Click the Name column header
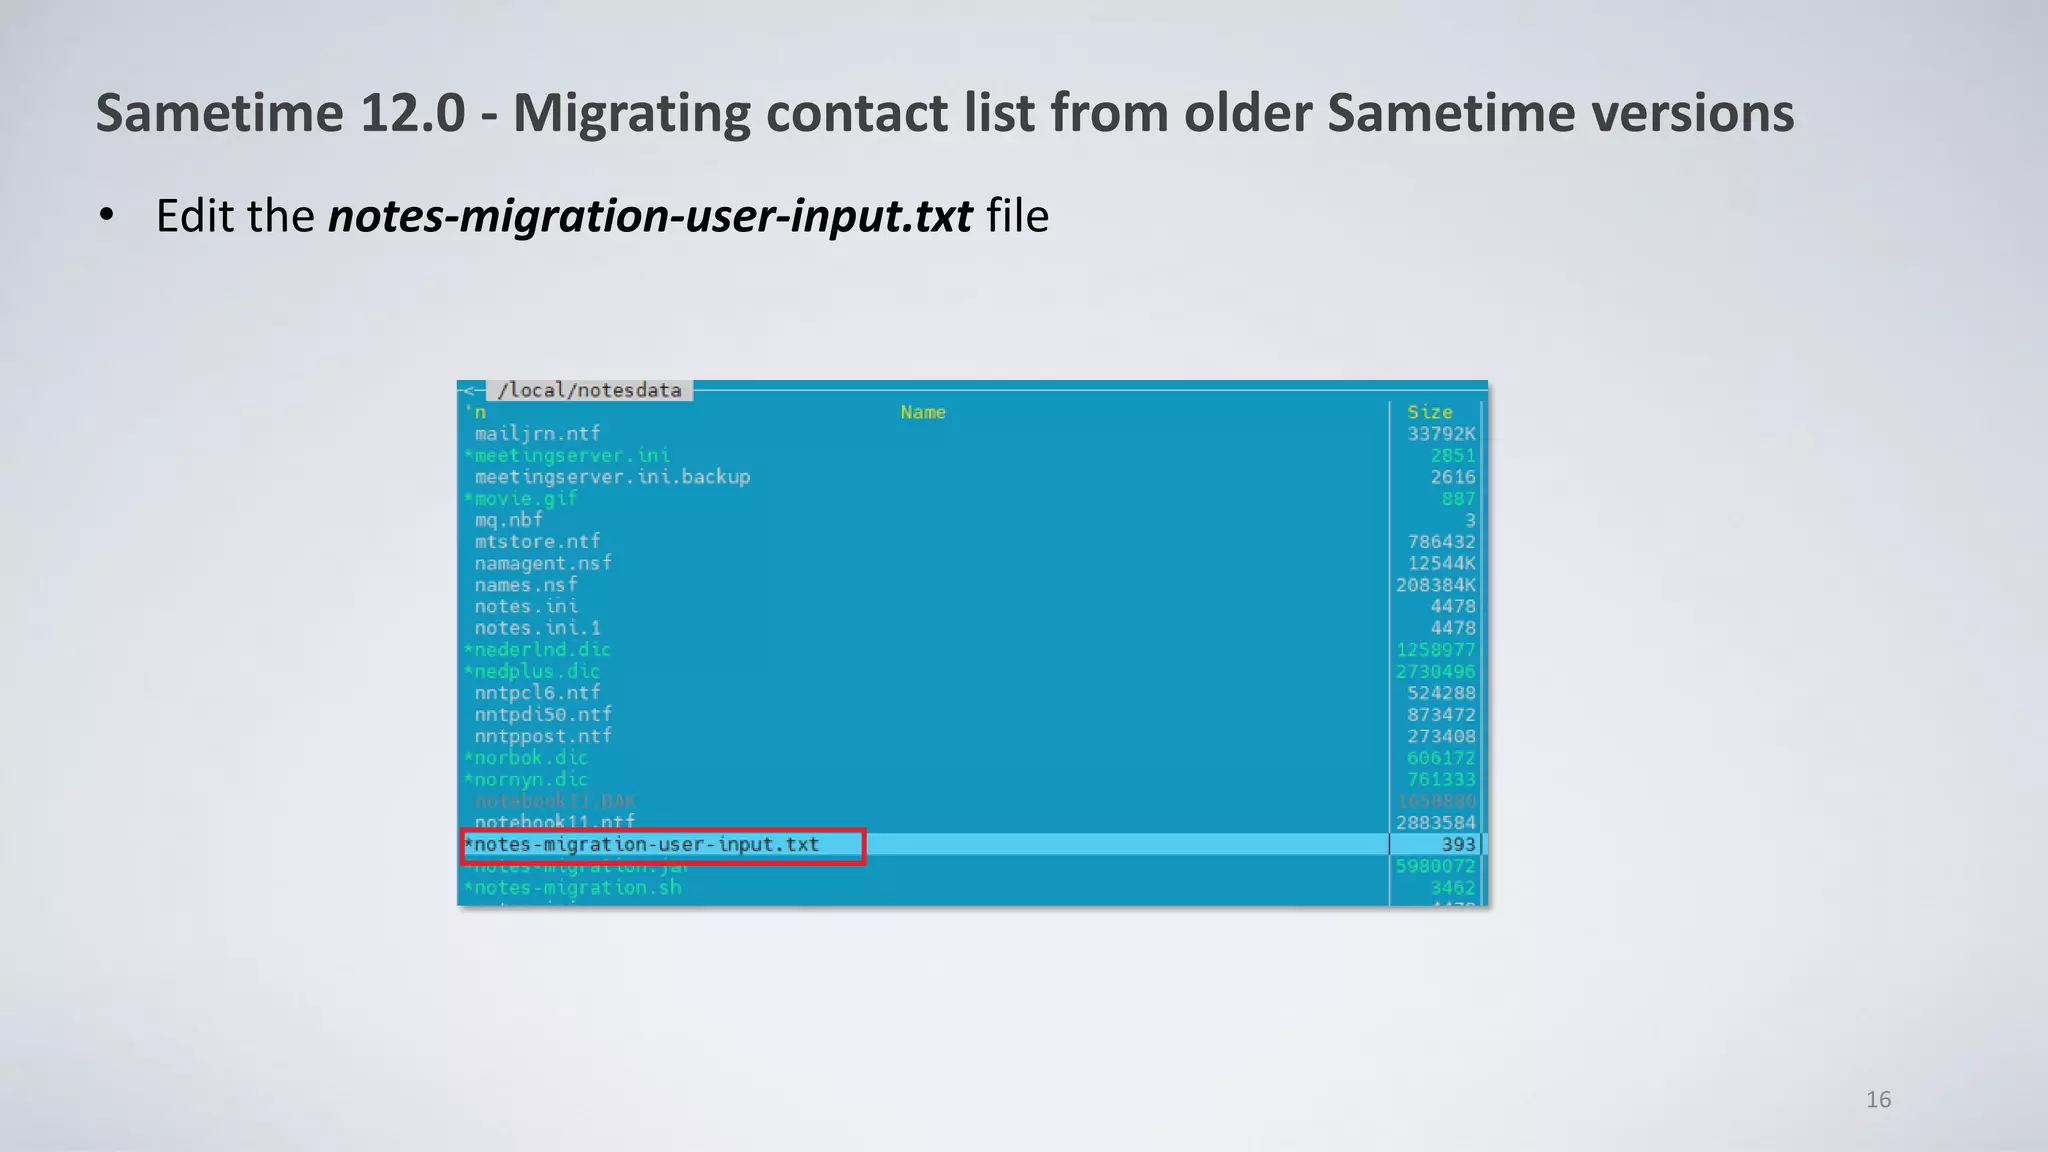 [923, 412]
